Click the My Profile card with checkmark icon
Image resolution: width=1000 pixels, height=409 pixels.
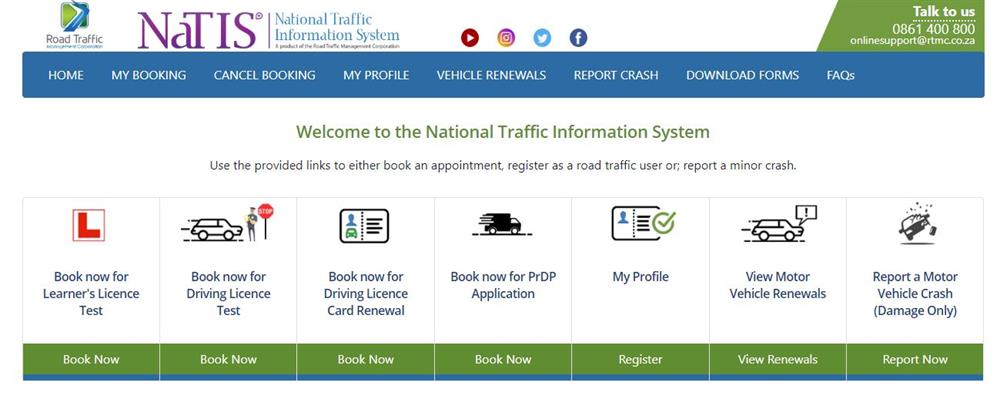click(x=643, y=223)
